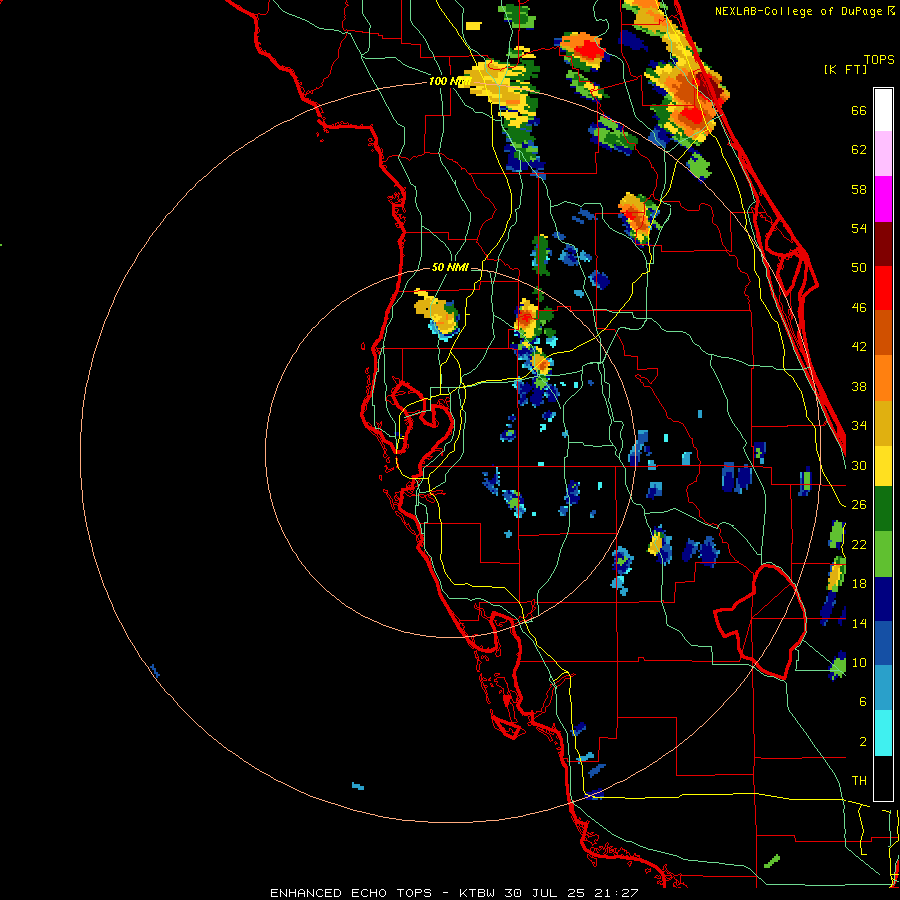Click the 62 value on the height scale

point(859,150)
